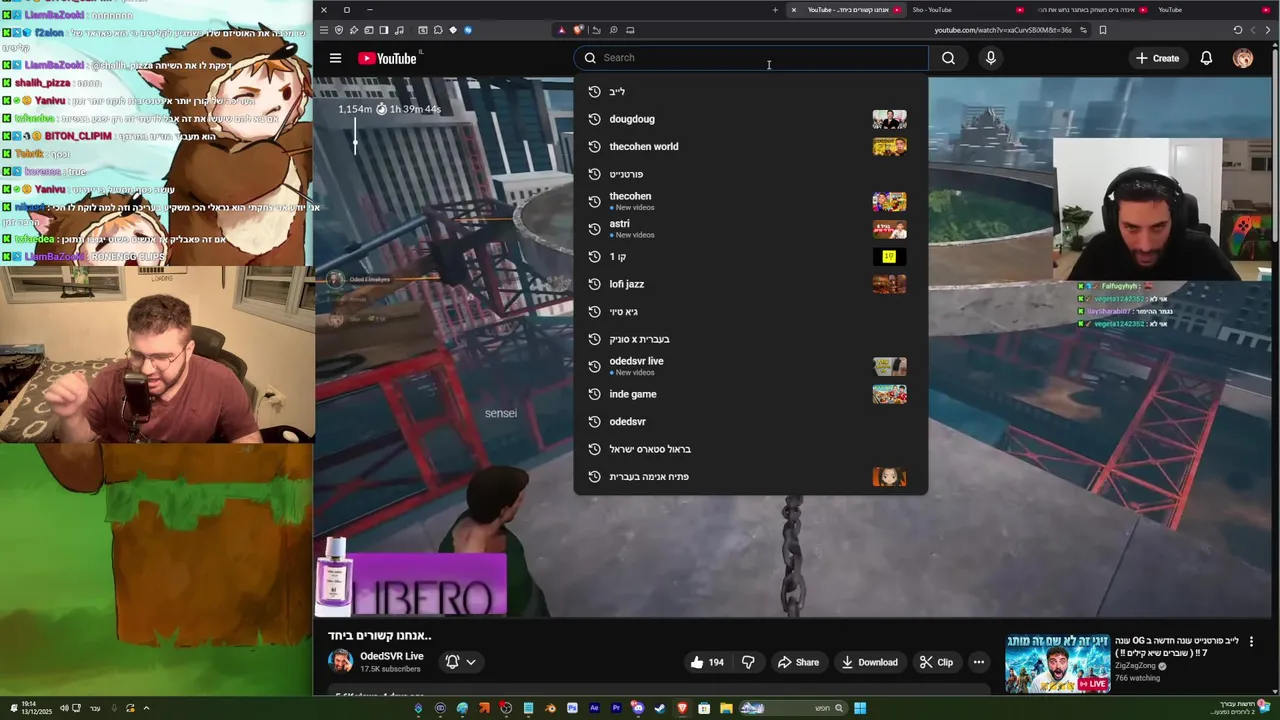The width and height of the screenshot is (1280, 720).
Task: Click the browser address bar URL
Action: click(x=1003, y=30)
